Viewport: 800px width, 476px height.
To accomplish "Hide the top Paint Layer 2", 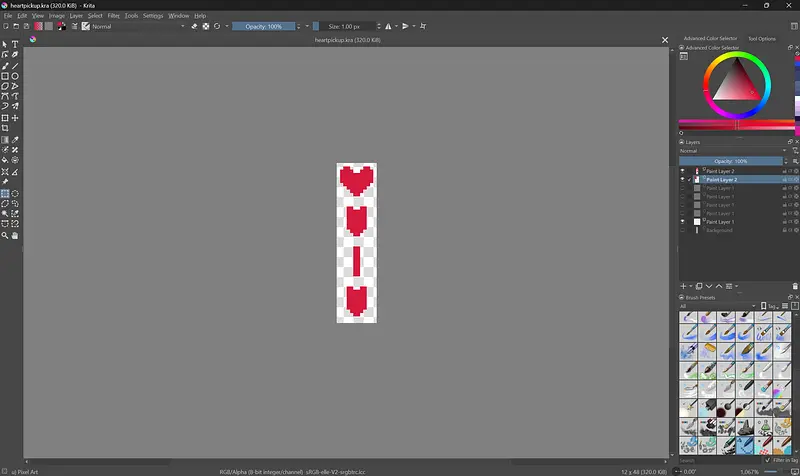I will (x=683, y=171).
